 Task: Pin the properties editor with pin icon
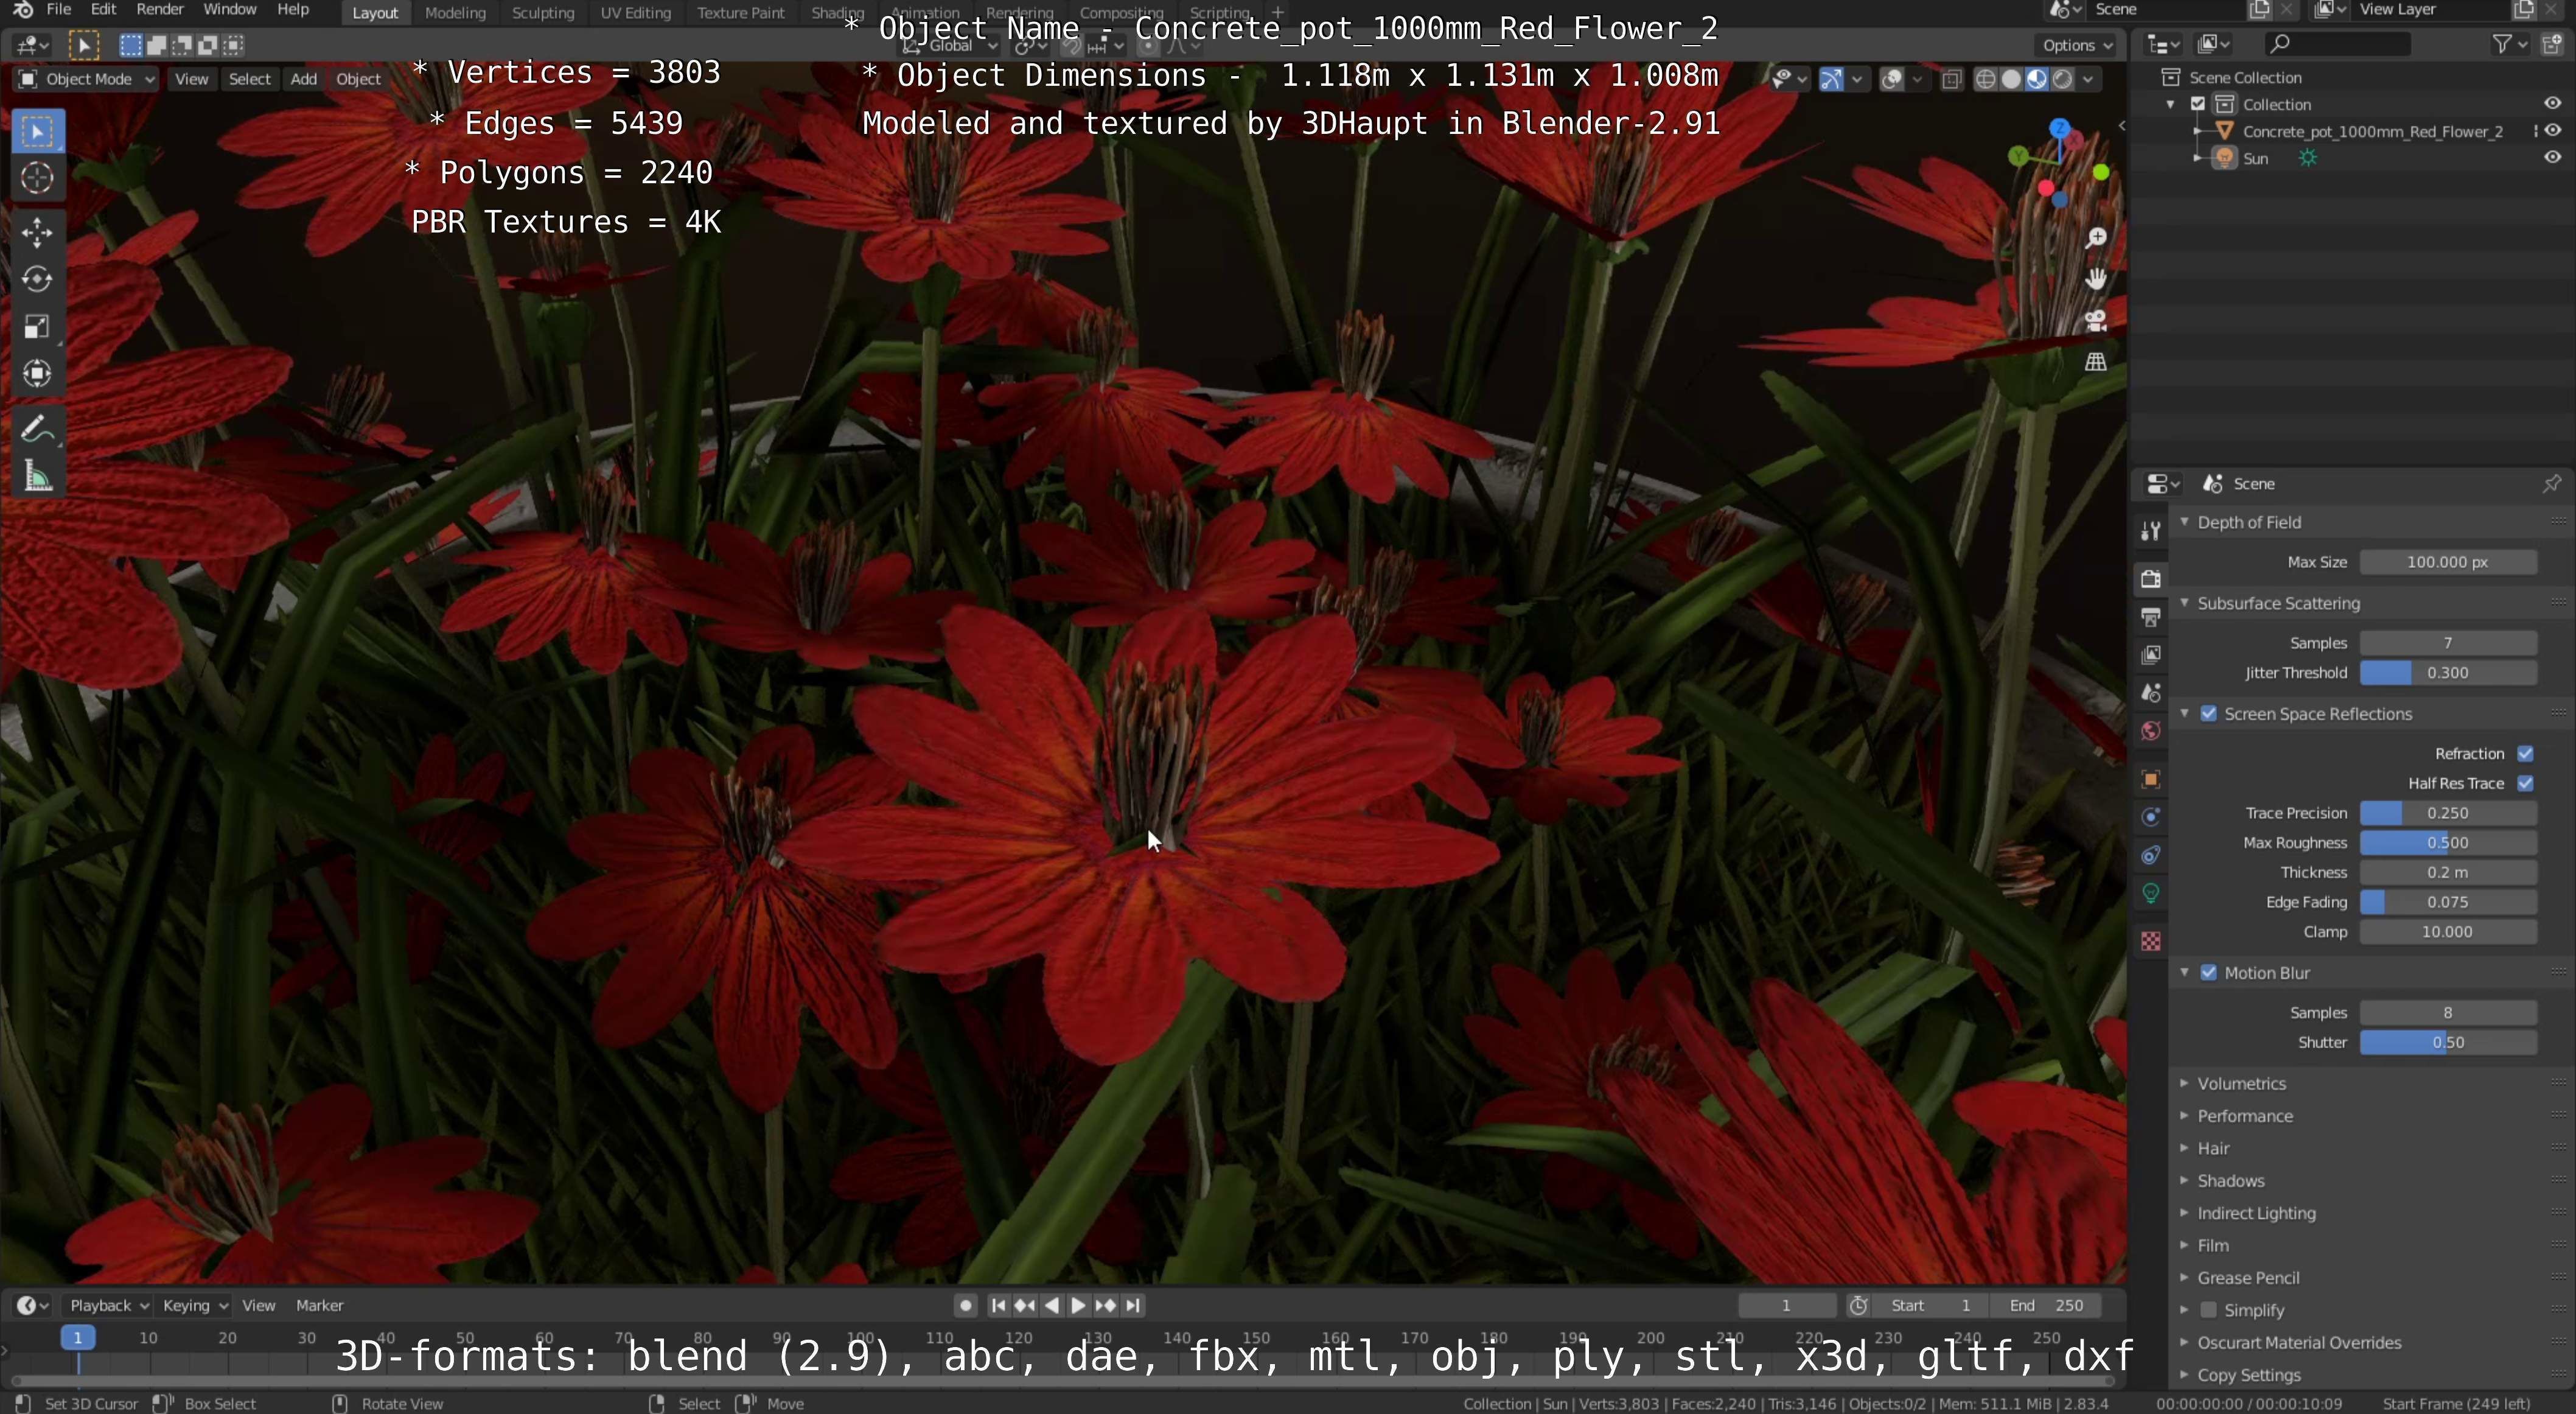pyautogui.click(x=2551, y=484)
